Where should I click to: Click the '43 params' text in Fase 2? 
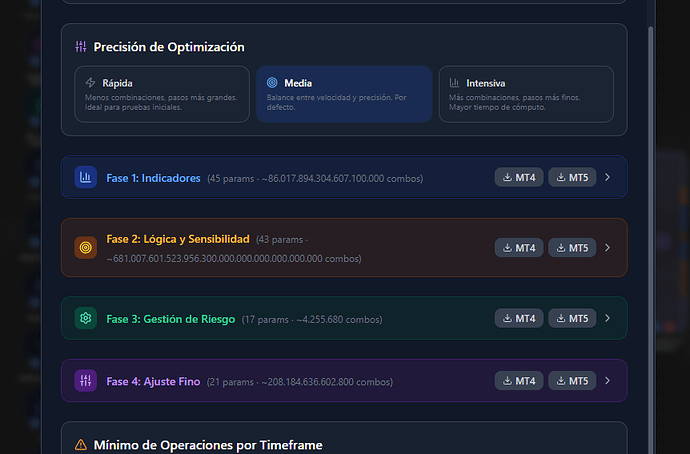tap(279, 240)
